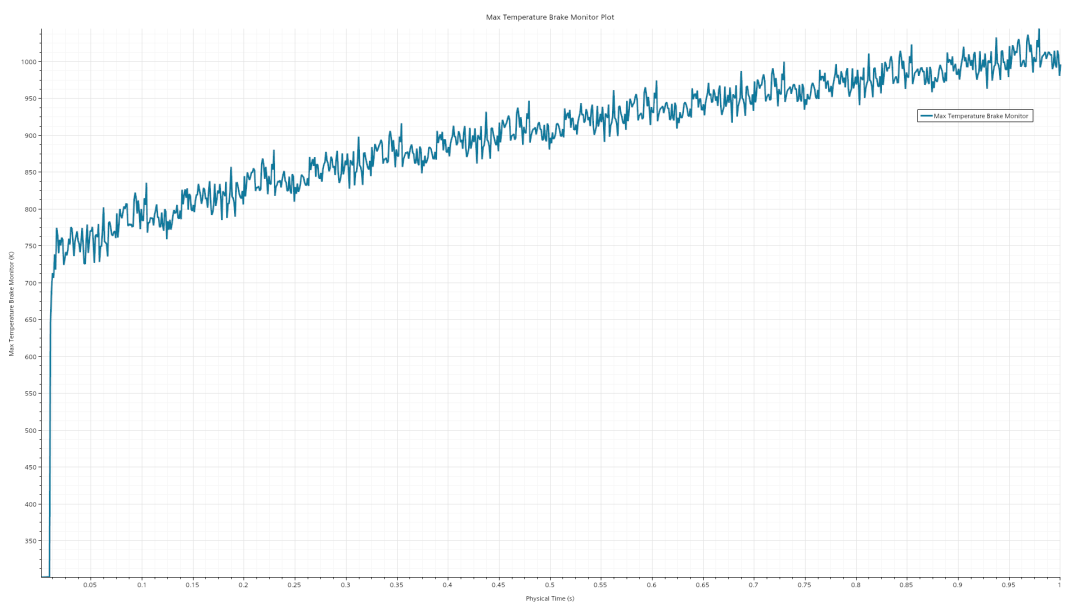The height and width of the screenshot is (608, 1080).
Task: Click the x-axis tick label '0.85'
Action: 906,585
